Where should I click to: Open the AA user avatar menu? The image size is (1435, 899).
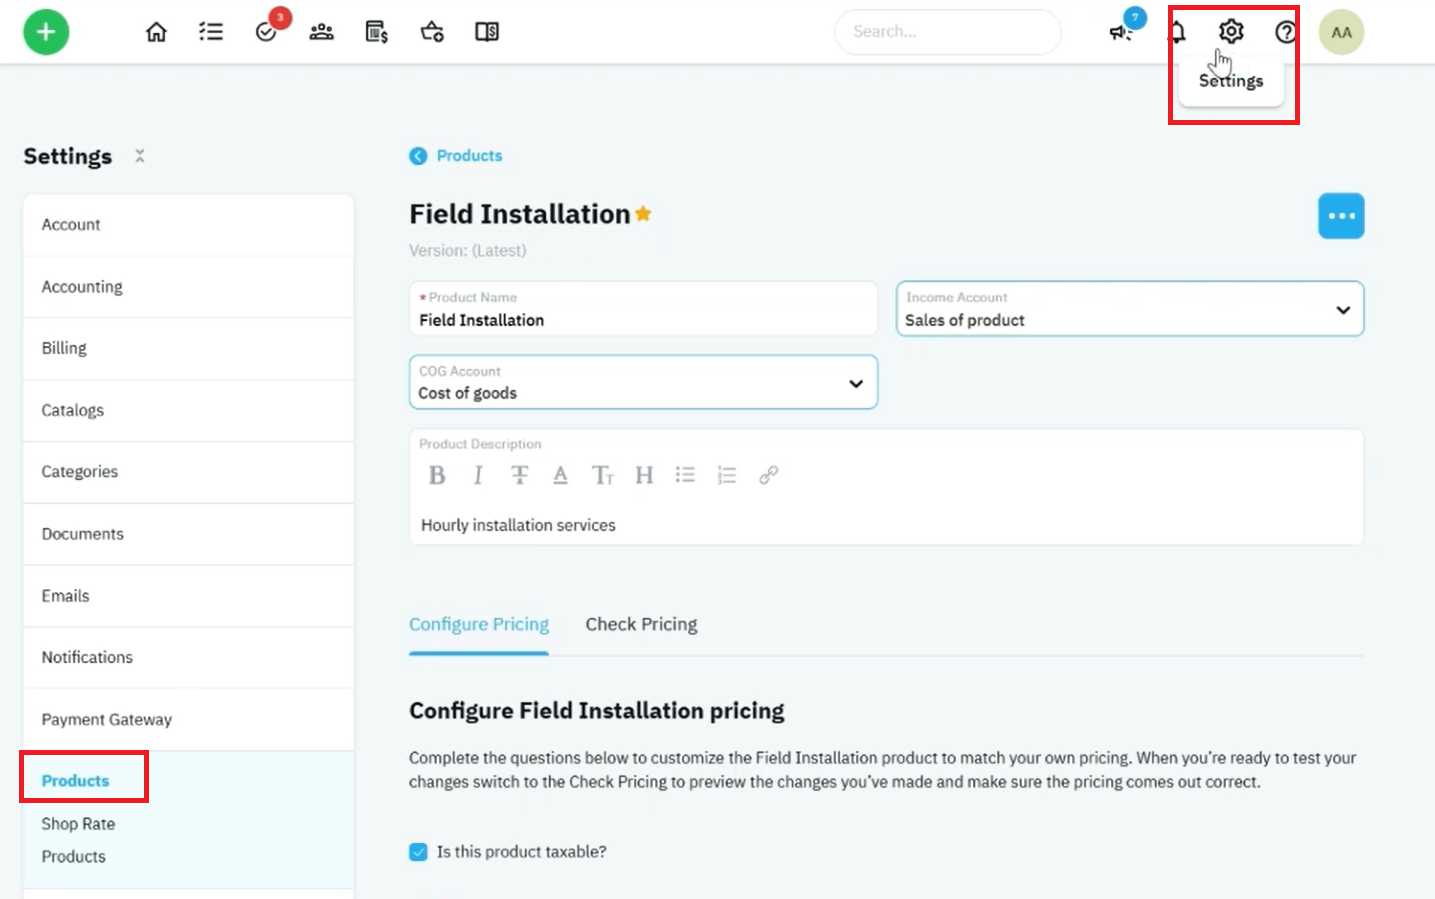point(1341,32)
